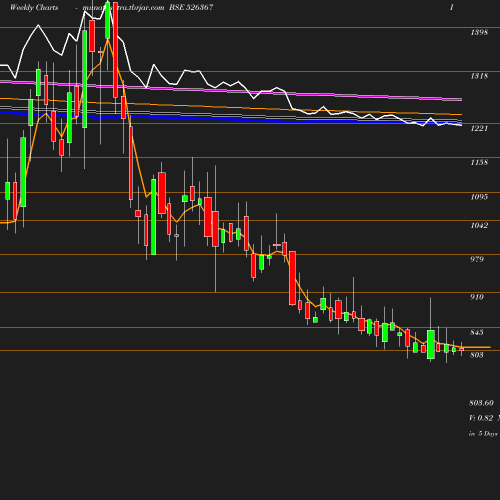Select the 1318 price axis label
This screenshot has height=500, width=500.
[x=479, y=76]
